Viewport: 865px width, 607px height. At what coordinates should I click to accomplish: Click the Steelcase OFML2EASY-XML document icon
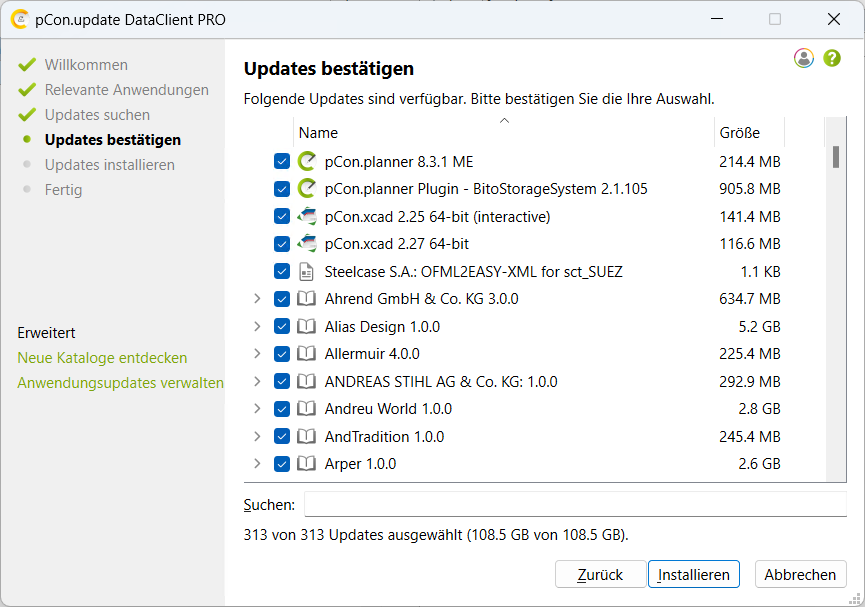pos(306,271)
